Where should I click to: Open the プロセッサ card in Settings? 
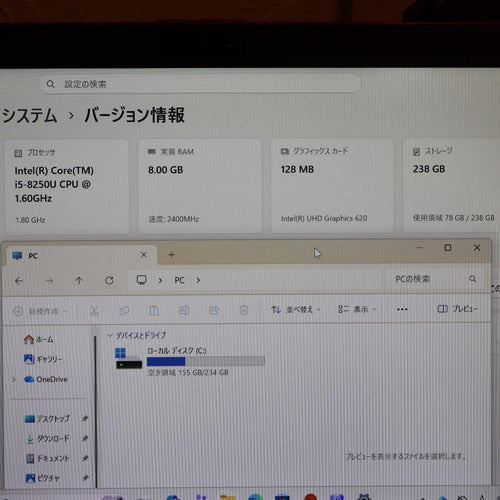click(x=67, y=186)
